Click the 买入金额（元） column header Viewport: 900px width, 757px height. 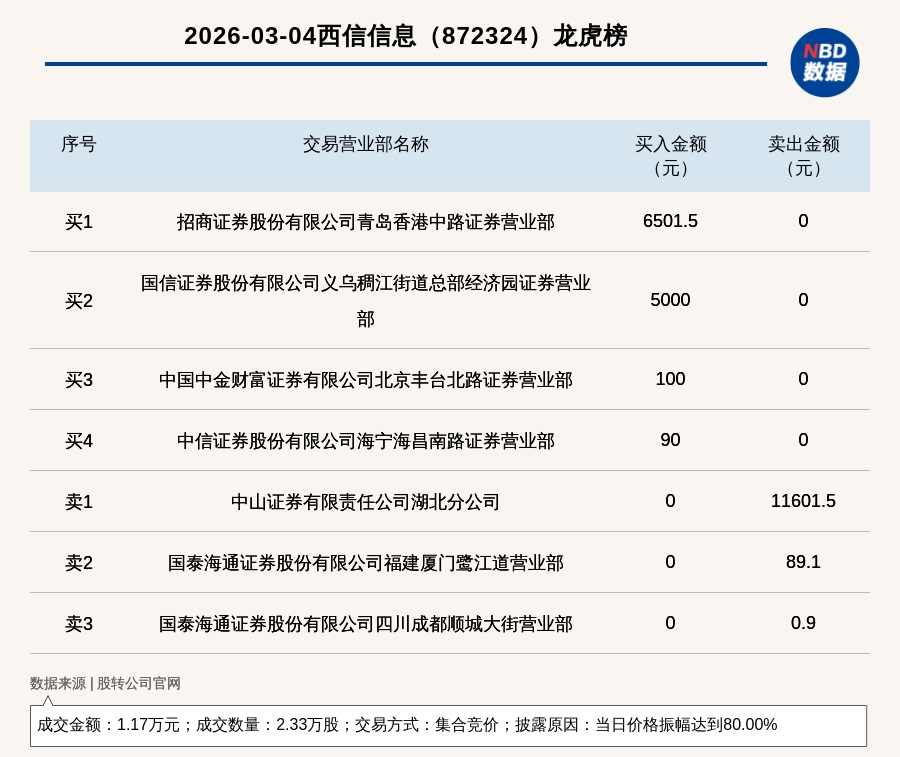tap(670, 156)
